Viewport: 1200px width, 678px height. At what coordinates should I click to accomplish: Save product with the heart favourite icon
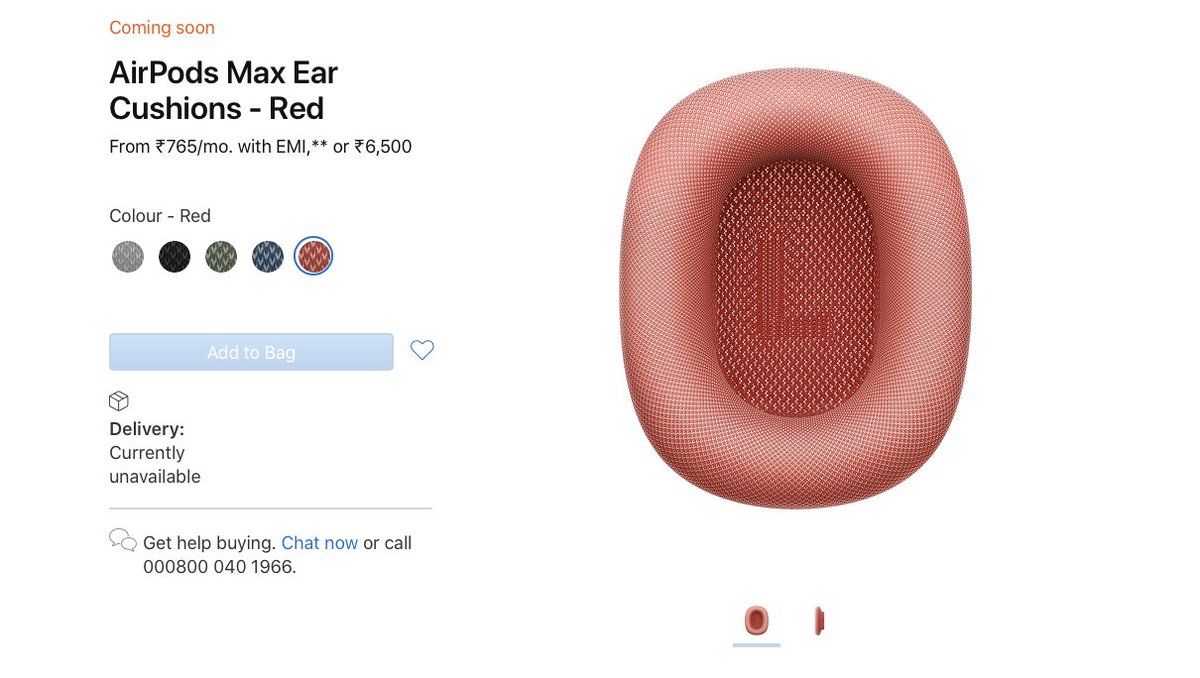click(x=422, y=351)
